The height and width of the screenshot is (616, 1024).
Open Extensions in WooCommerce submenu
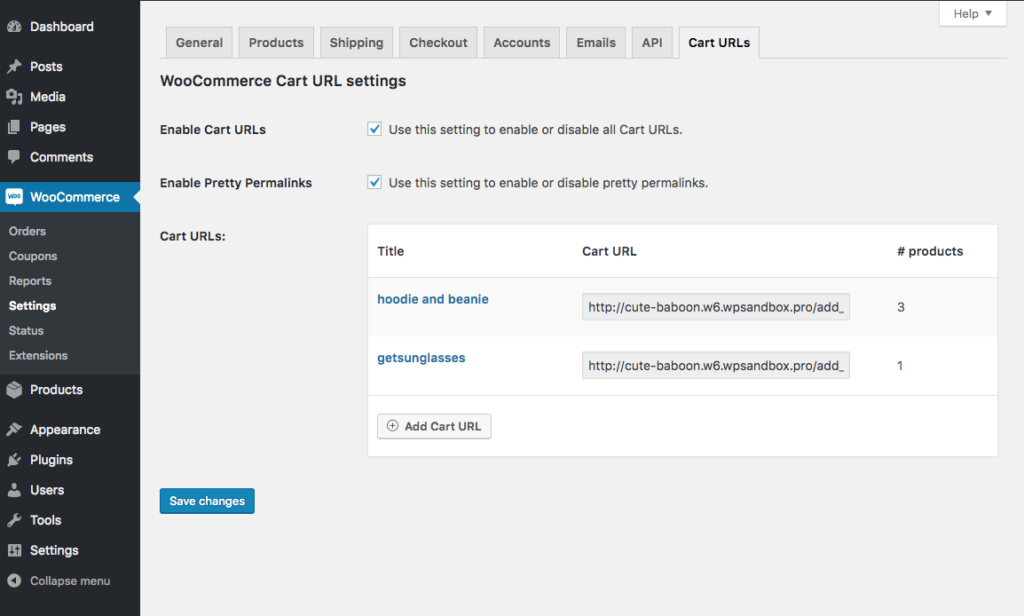tap(38, 355)
